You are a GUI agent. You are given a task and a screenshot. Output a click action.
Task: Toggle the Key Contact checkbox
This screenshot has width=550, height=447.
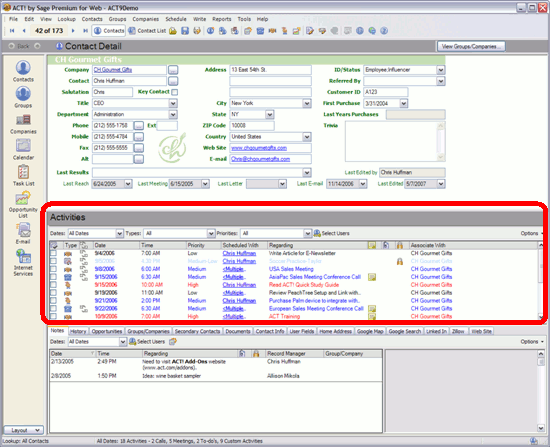click(x=175, y=92)
